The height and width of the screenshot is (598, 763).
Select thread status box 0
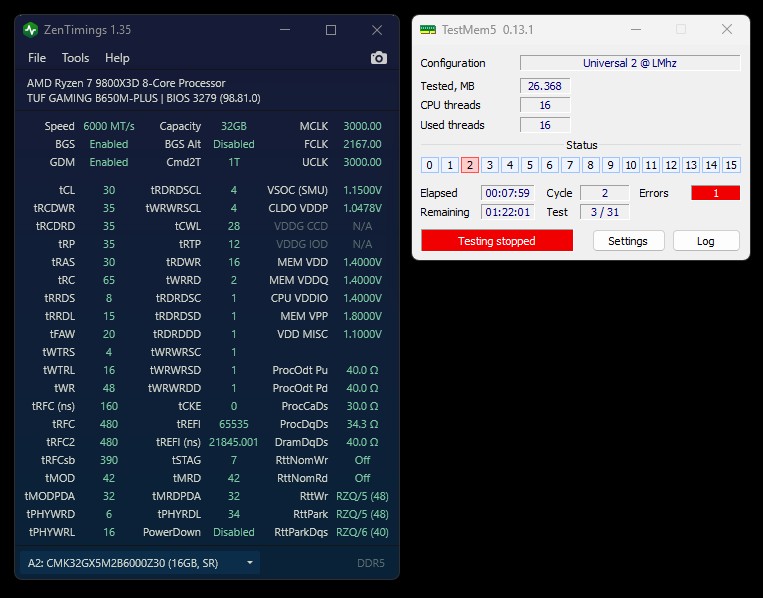(x=429, y=165)
